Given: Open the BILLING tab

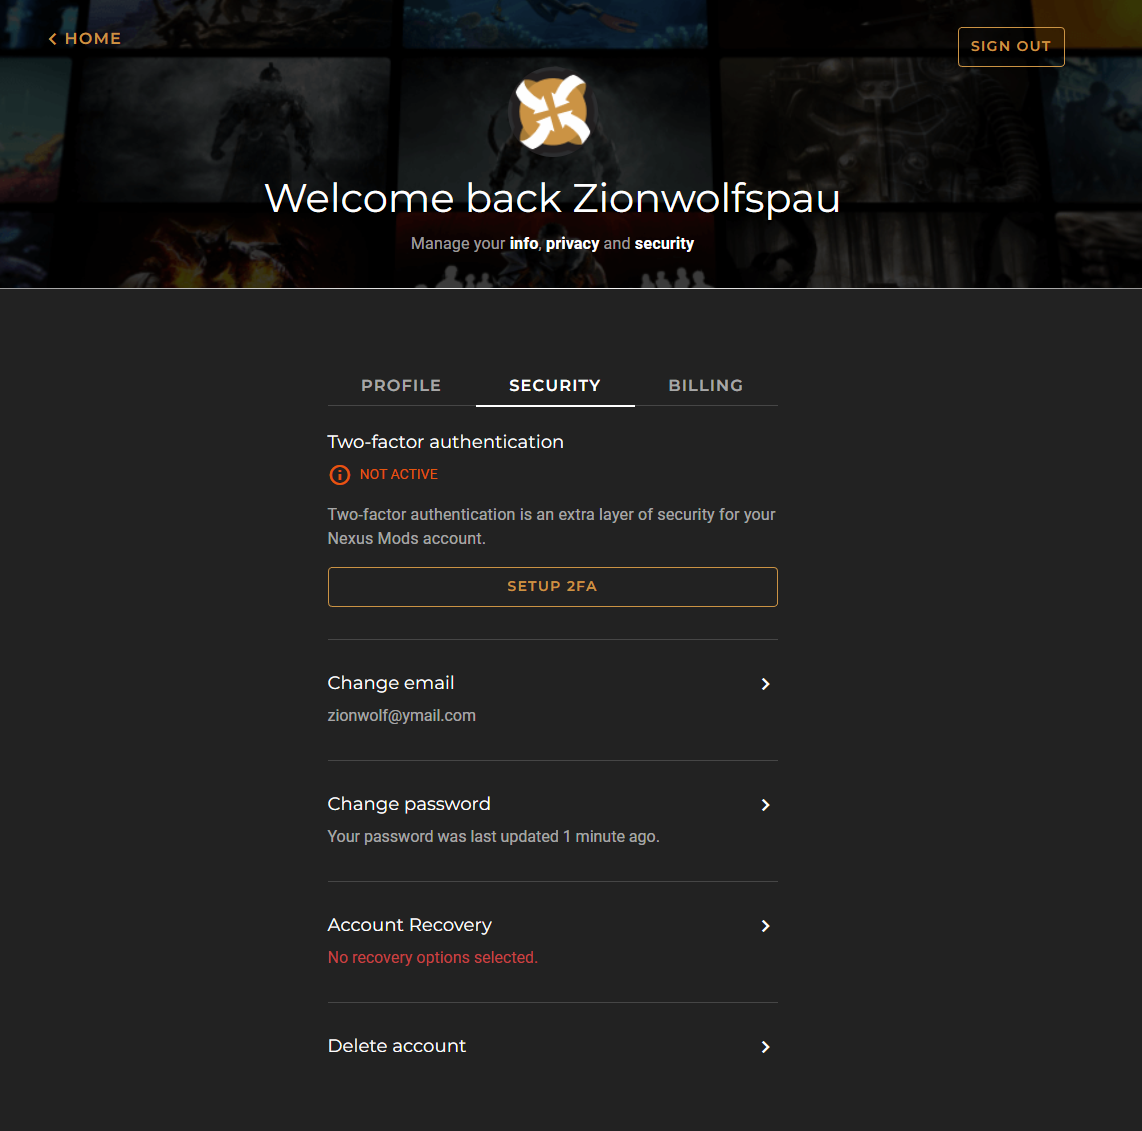Looking at the screenshot, I should [x=706, y=385].
